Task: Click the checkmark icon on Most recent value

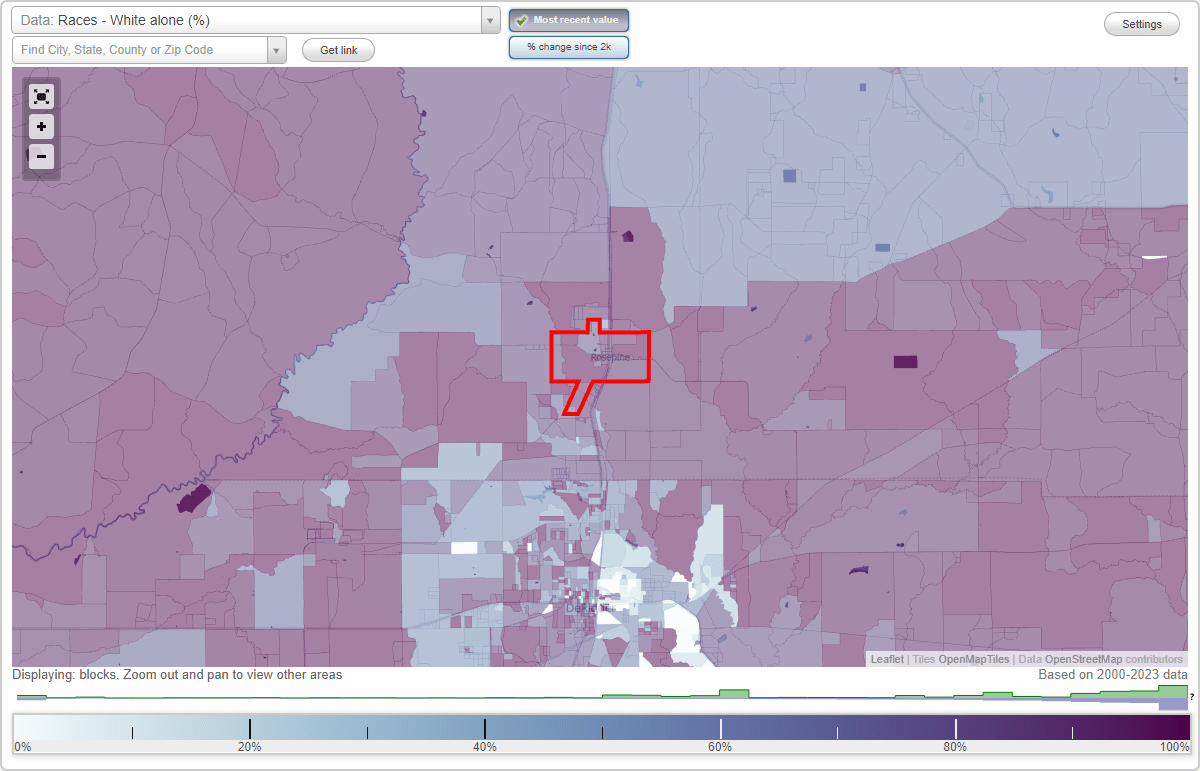Action: point(522,19)
